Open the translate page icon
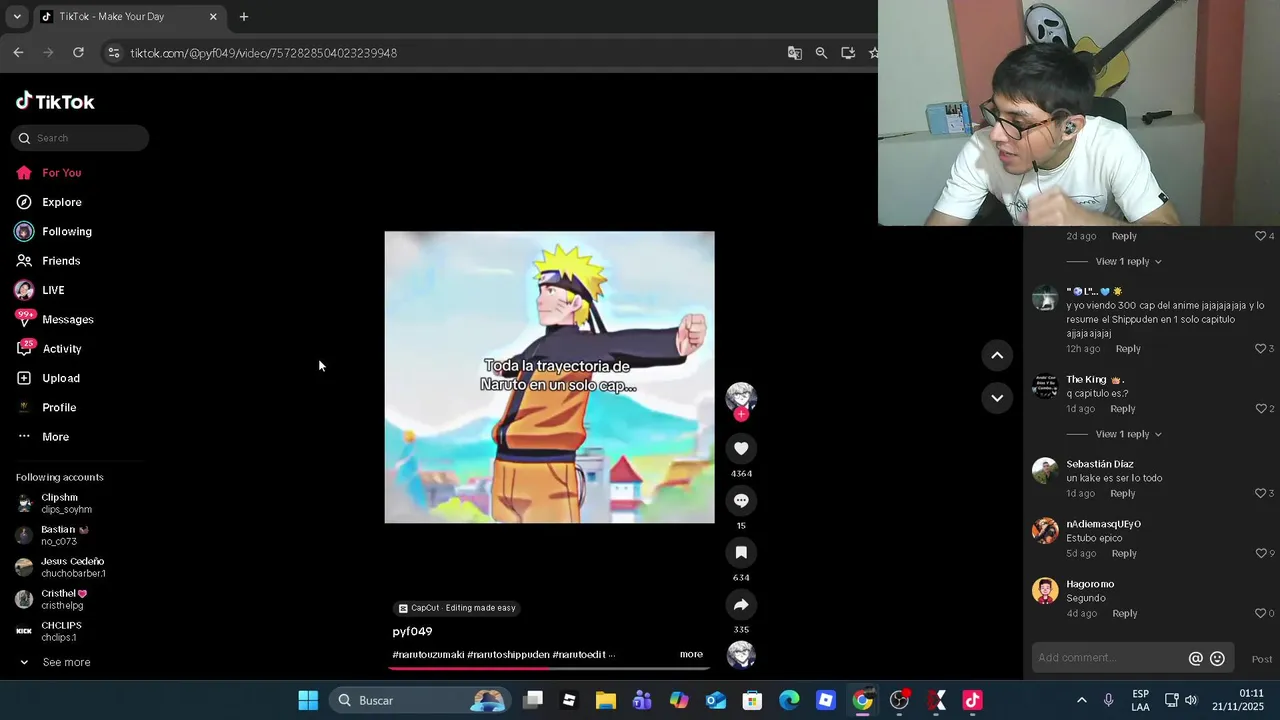This screenshot has height=720, width=1280. (795, 53)
